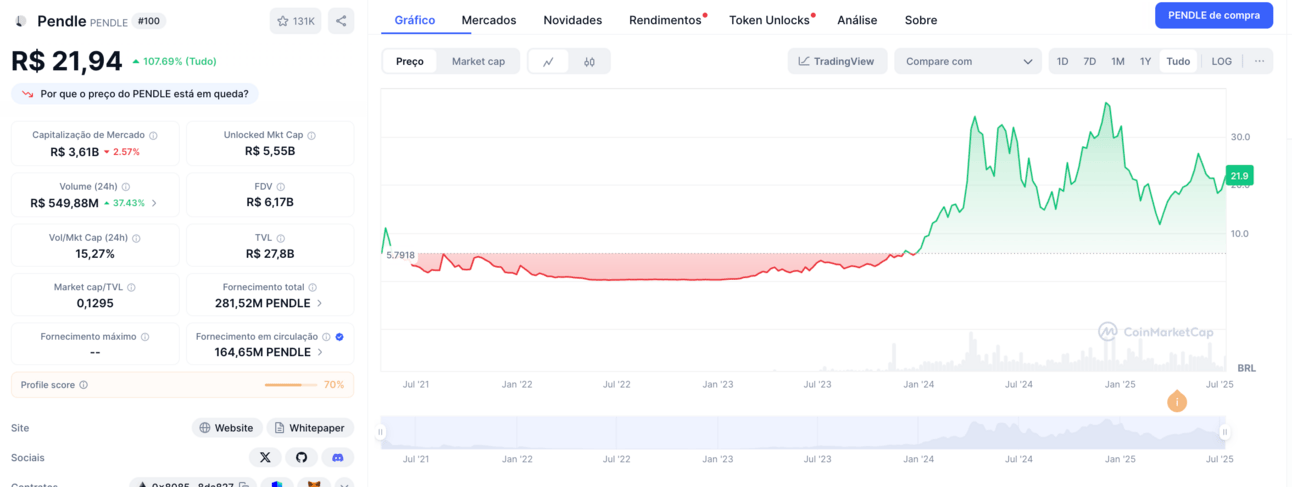Viewport: 1292px width, 487px height.
Task: Click the orange event marker on timeline
Action: coord(1177,401)
